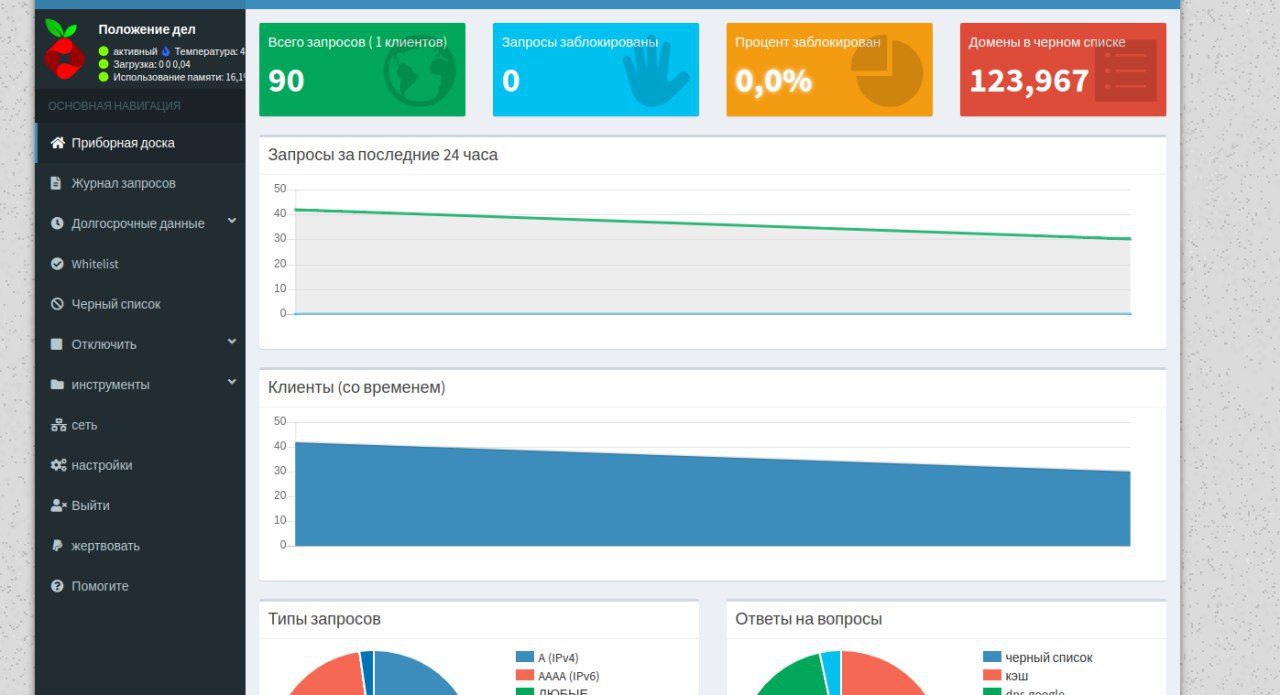The width and height of the screenshot is (1280, 695).
Task: Open the сеть menu item
Action: pos(140,425)
